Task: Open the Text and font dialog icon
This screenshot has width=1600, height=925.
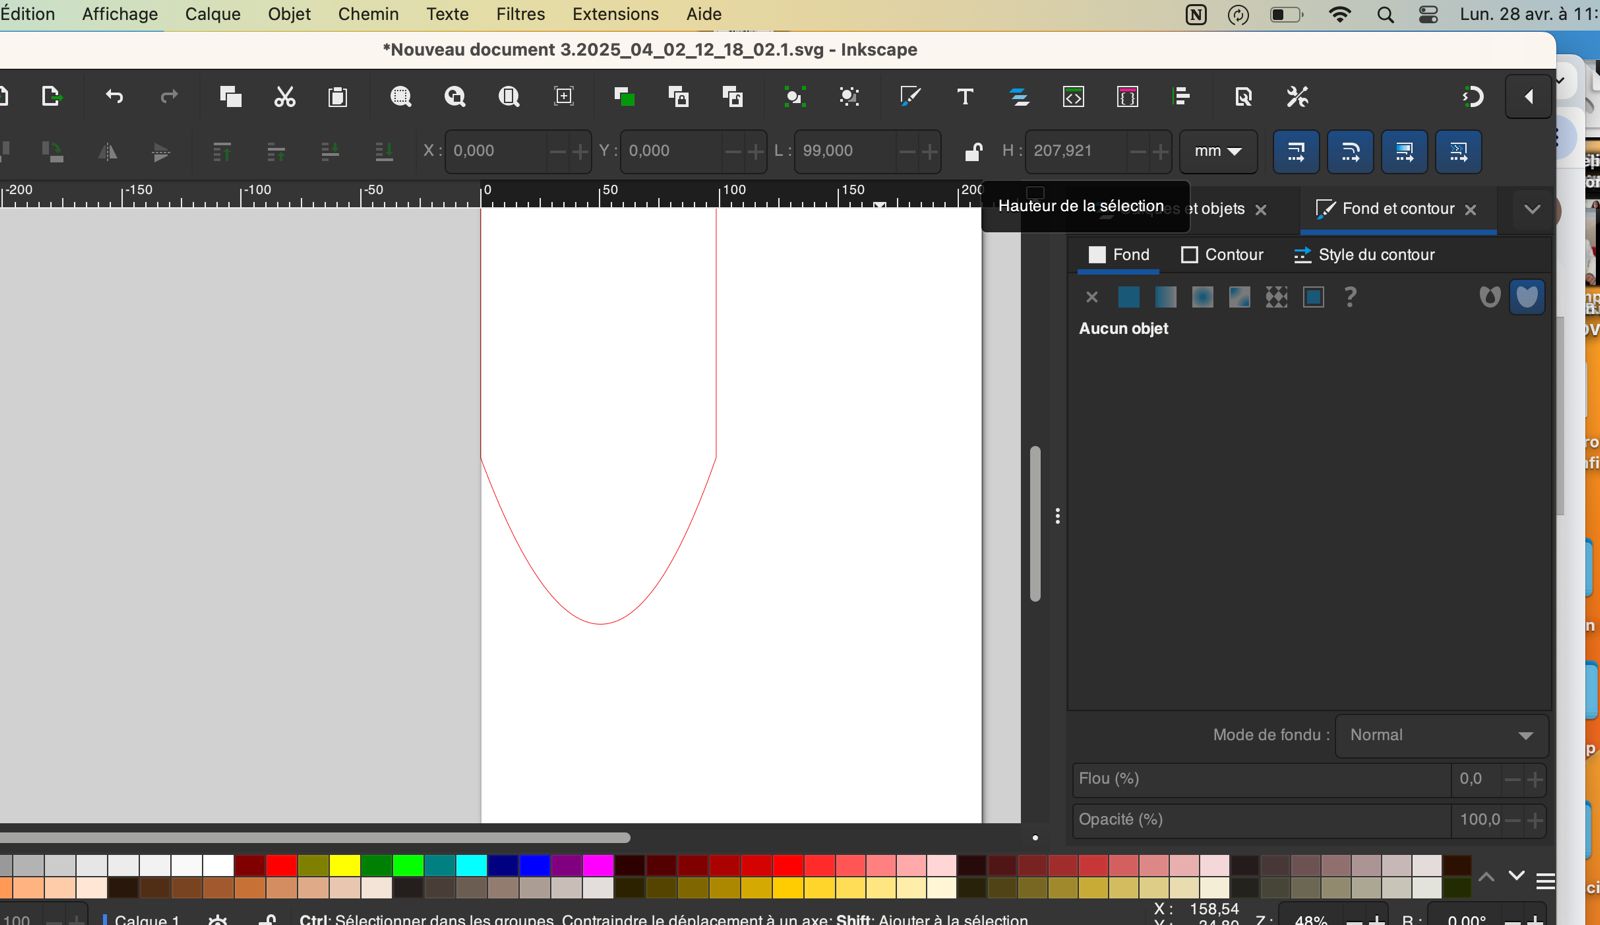Action: (965, 97)
